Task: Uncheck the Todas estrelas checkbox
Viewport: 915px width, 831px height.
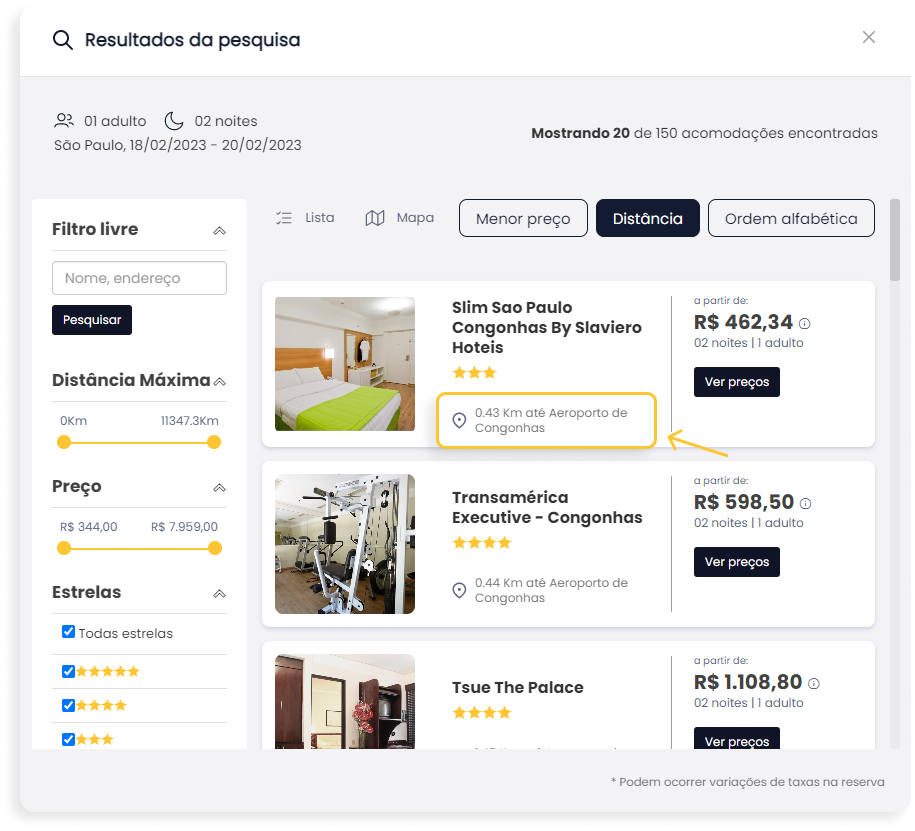Action: point(68,631)
